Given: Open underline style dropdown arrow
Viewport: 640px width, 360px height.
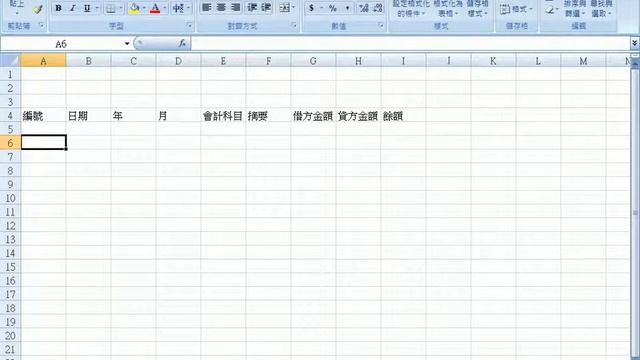Looking at the screenshot, I should (97, 8).
